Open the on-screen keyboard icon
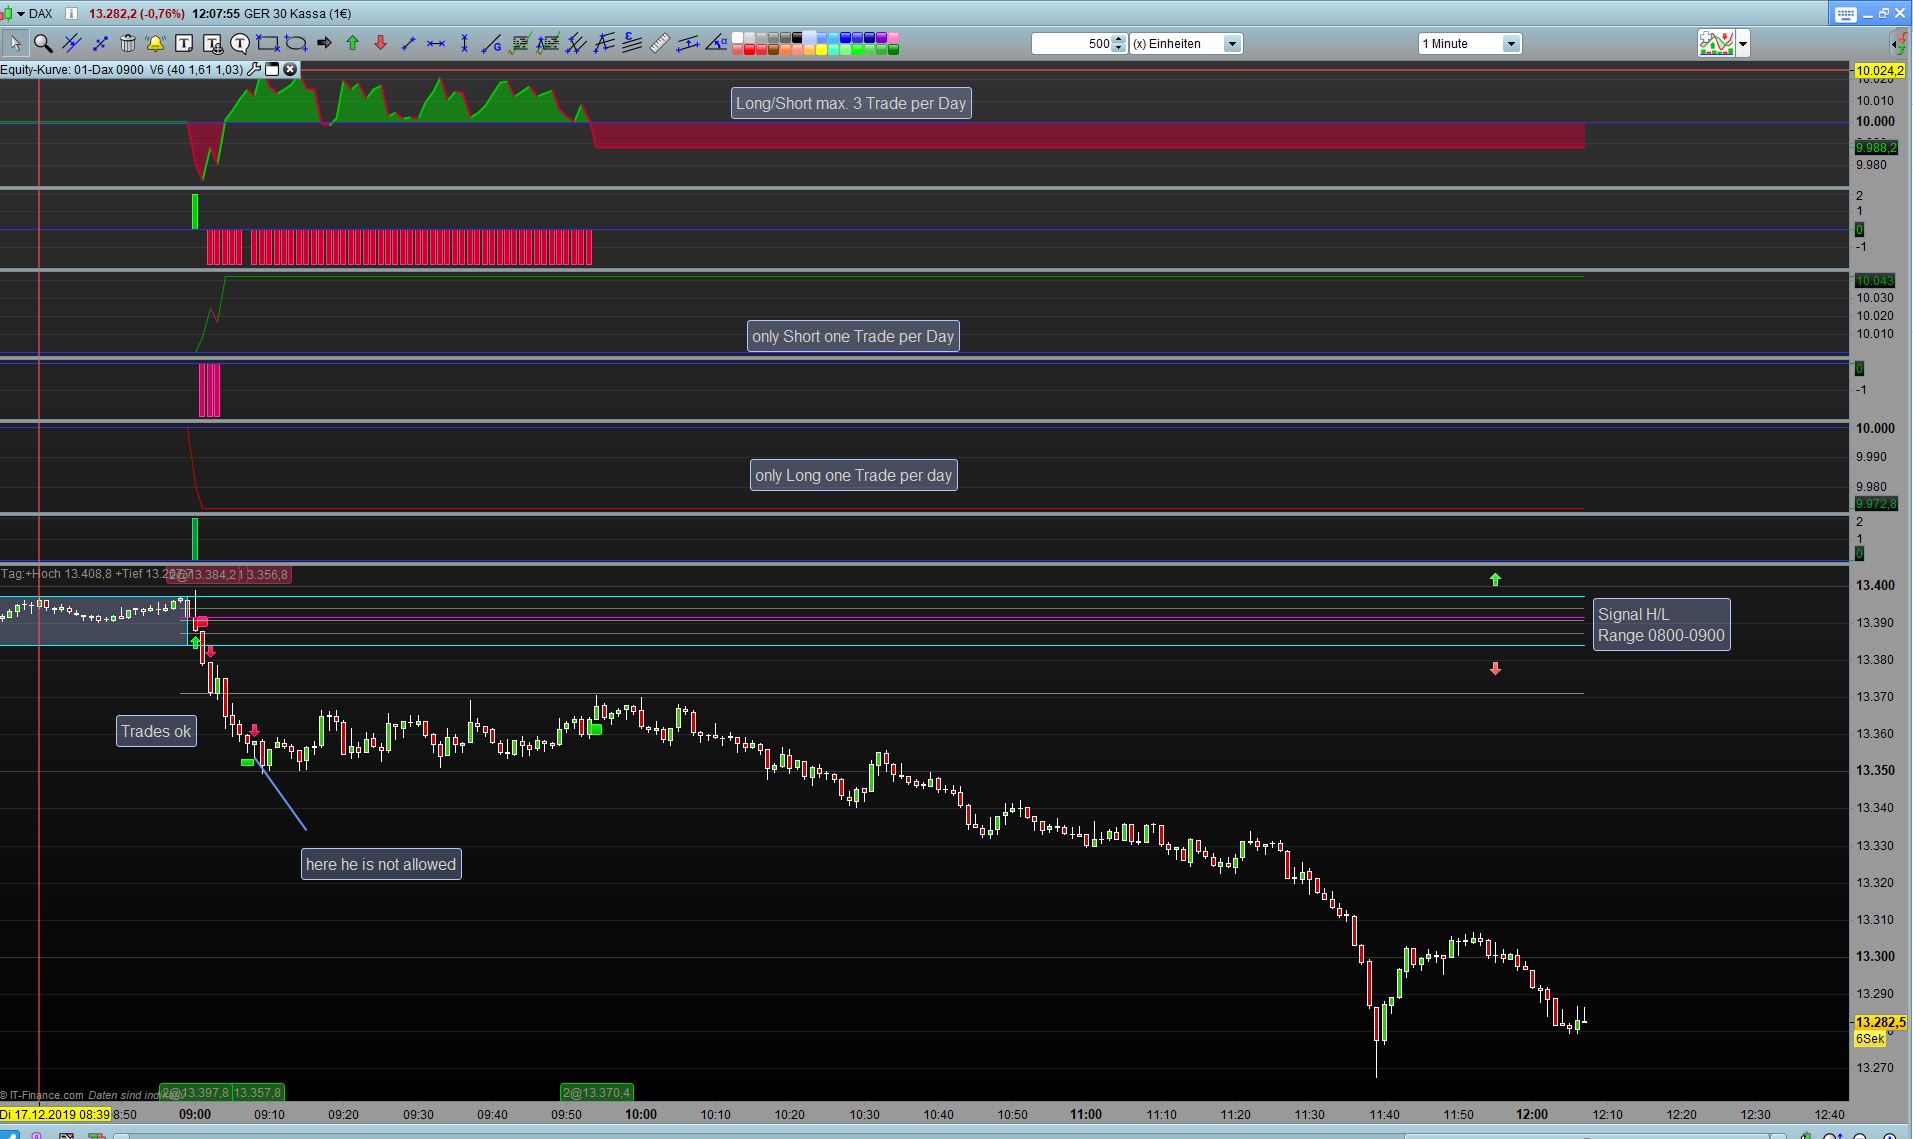1913x1139 pixels. click(x=1846, y=14)
